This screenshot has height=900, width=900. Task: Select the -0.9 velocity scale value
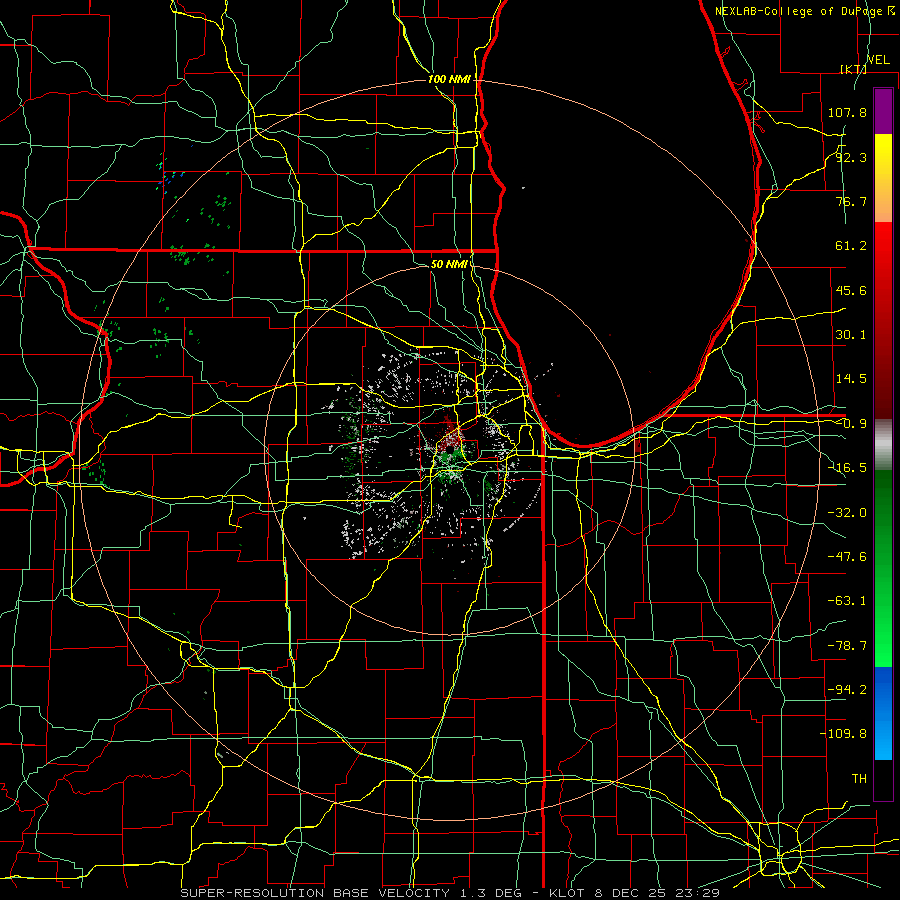(851, 424)
